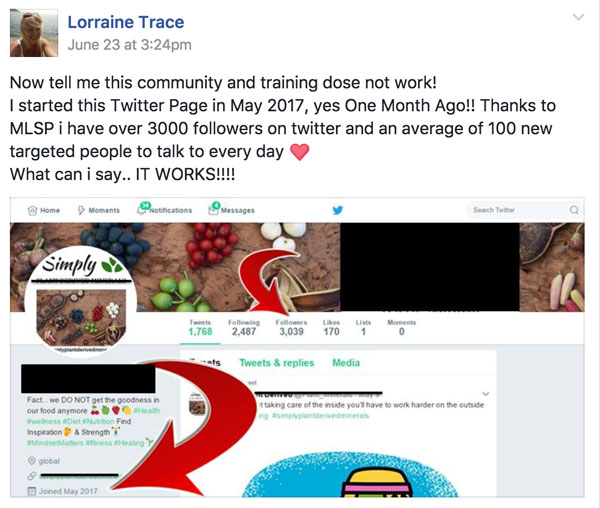
Task: Click the Twitter Home icon
Action: tap(33, 210)
